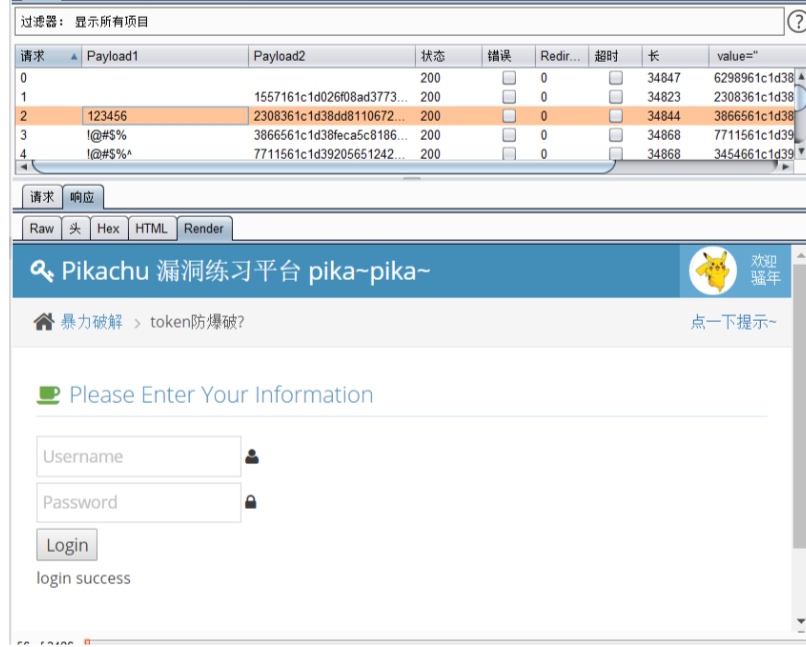The width and height of the screenshot is (806, 647).
Task: Click the results table scroll-down arrow
Action: click(801, 151)
